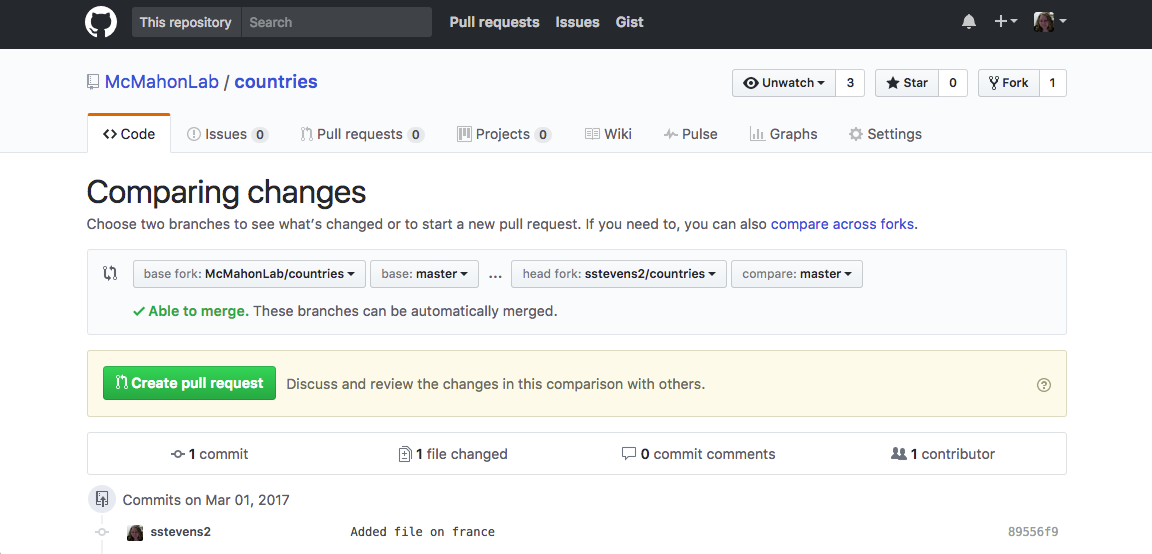Click the GitHub Octocat logo
The width and height of the screenshot is (1152, 554).
[101, 22]
